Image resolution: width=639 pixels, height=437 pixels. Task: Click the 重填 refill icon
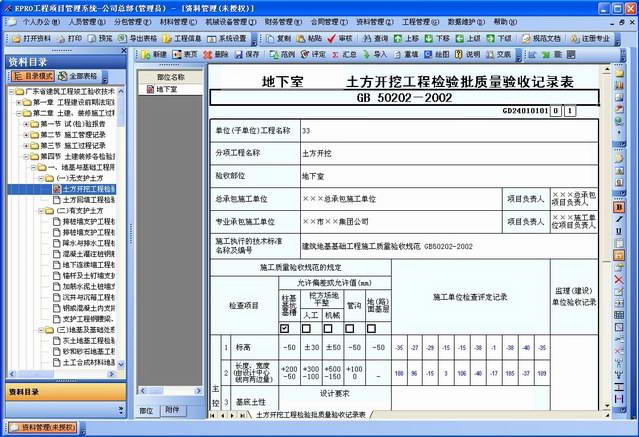[397, 55]
